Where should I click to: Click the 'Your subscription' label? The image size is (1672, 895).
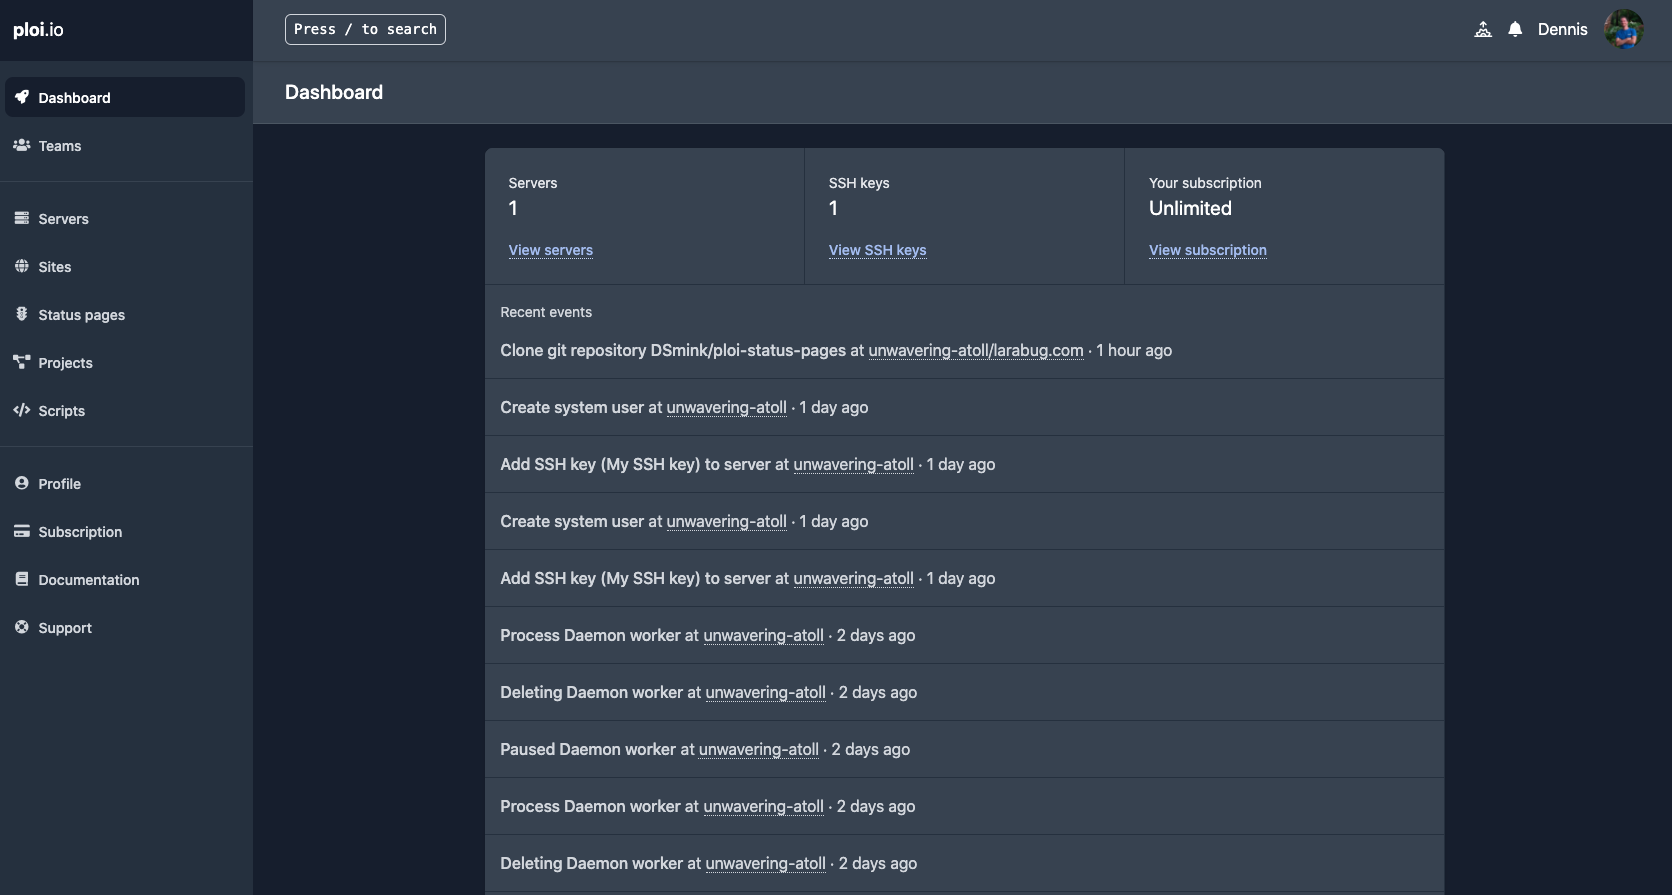(1205, 183)
